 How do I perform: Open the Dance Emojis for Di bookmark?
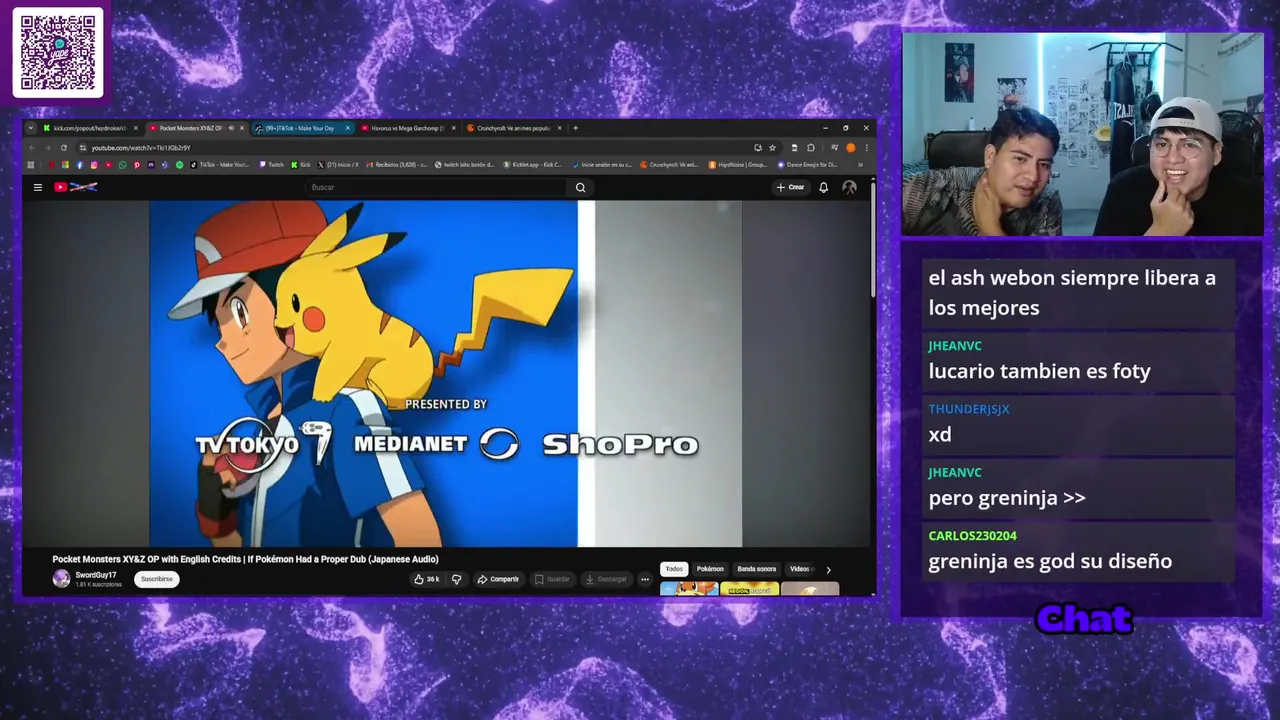click(808, 164)
